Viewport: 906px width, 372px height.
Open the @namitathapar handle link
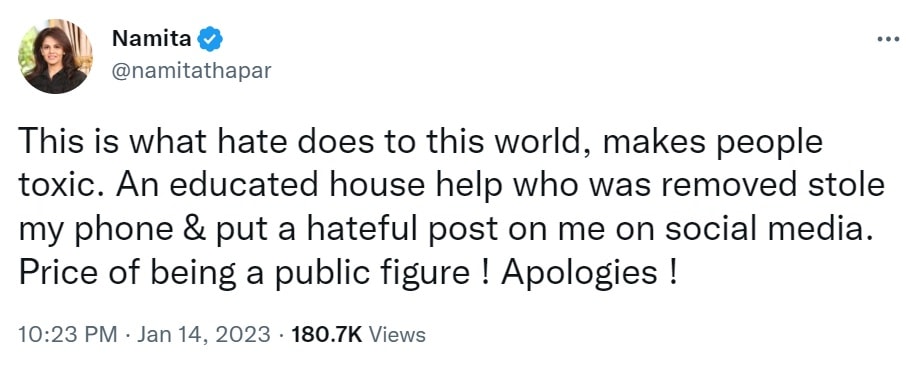tap(190, 72)
